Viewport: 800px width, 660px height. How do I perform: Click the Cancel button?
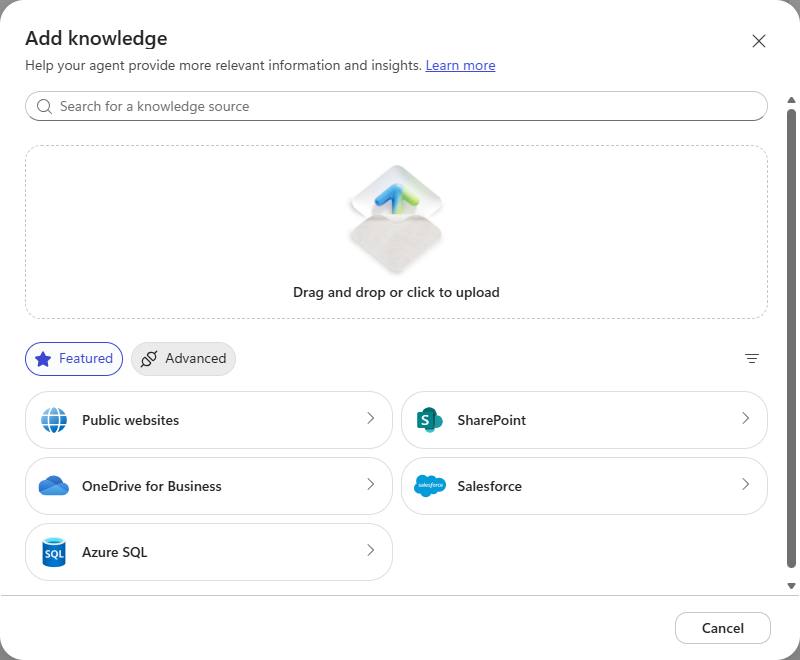pyautogui.click(x=722, y=628)
